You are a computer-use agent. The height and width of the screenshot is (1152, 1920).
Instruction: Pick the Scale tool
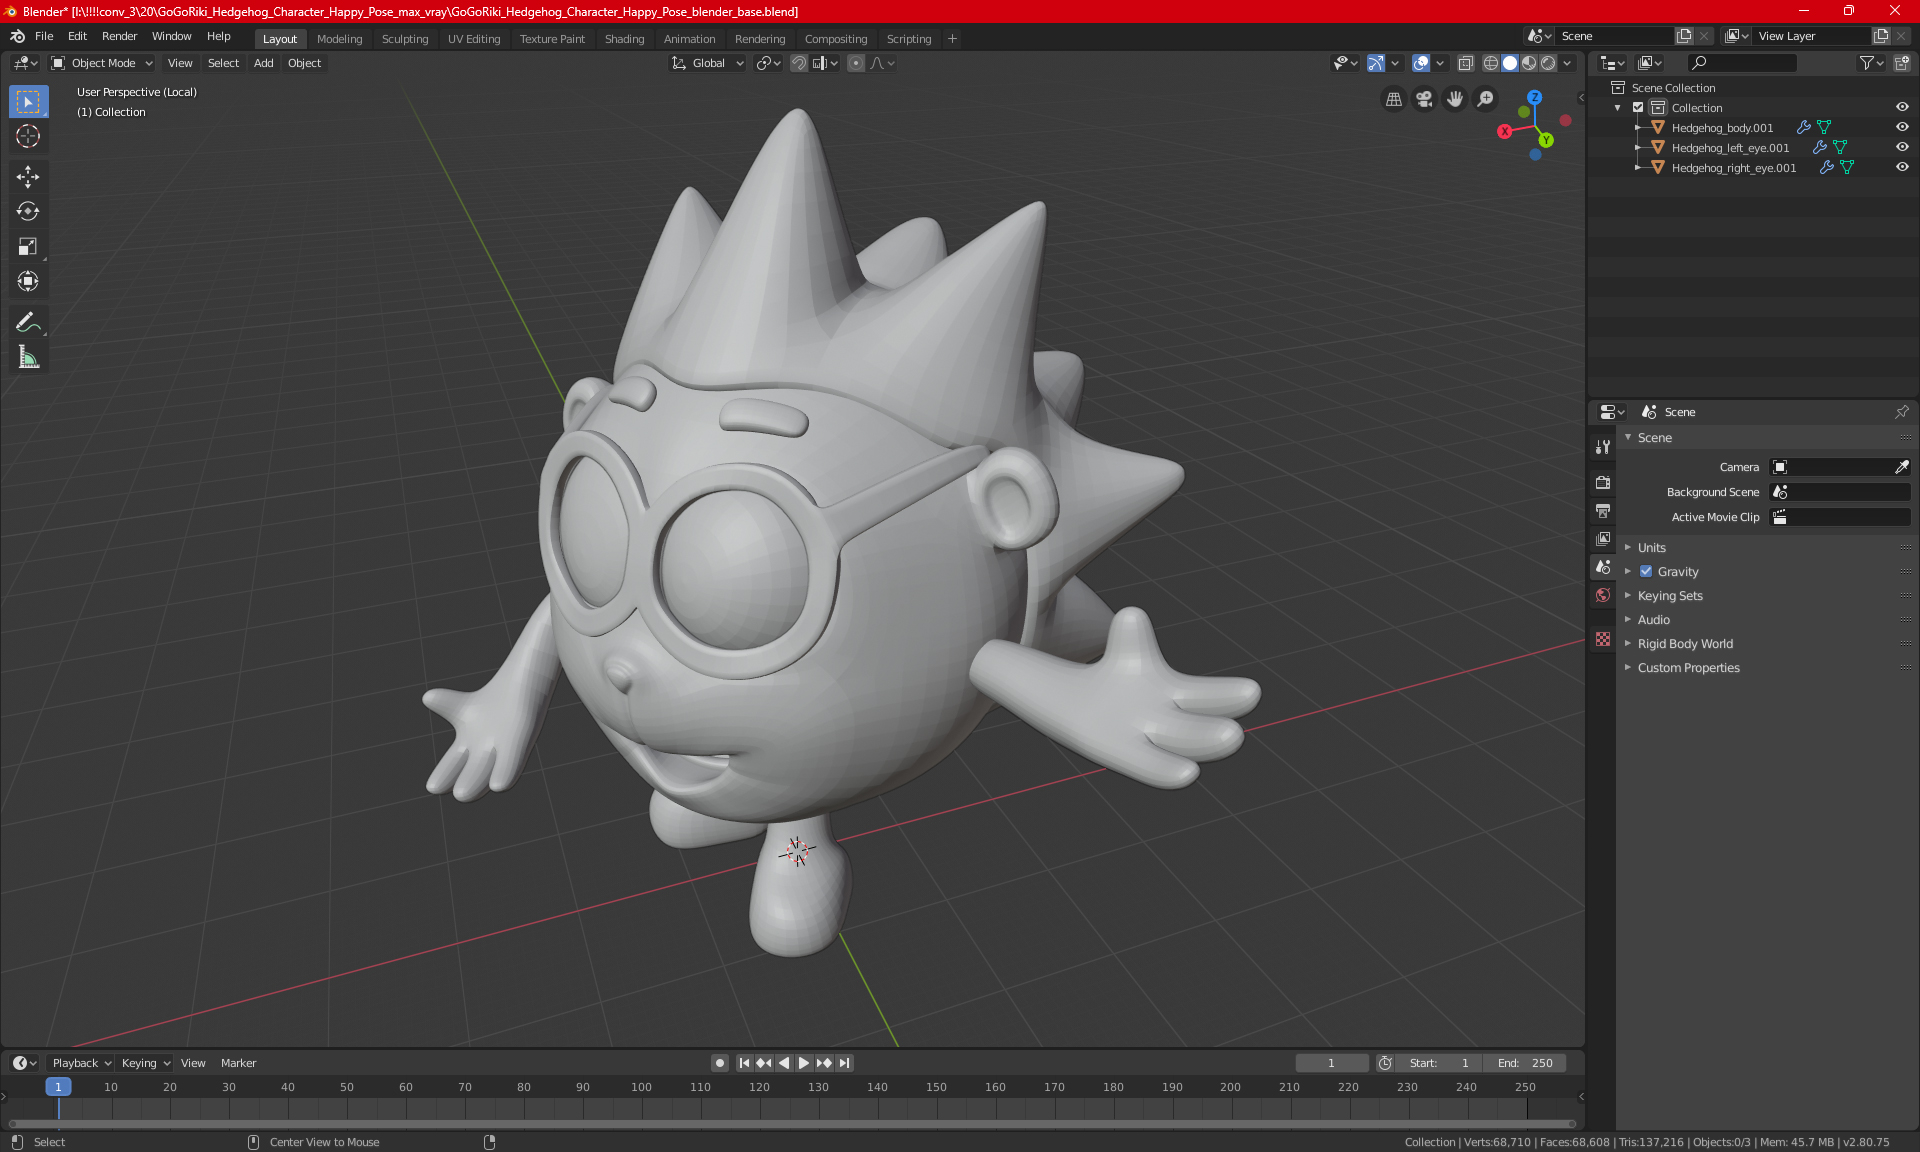click(x=28, y=246)
